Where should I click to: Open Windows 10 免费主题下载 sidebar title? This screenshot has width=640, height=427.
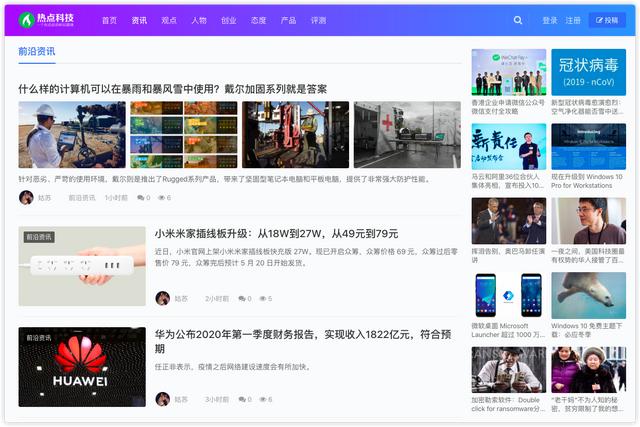(x=587, y=330)
